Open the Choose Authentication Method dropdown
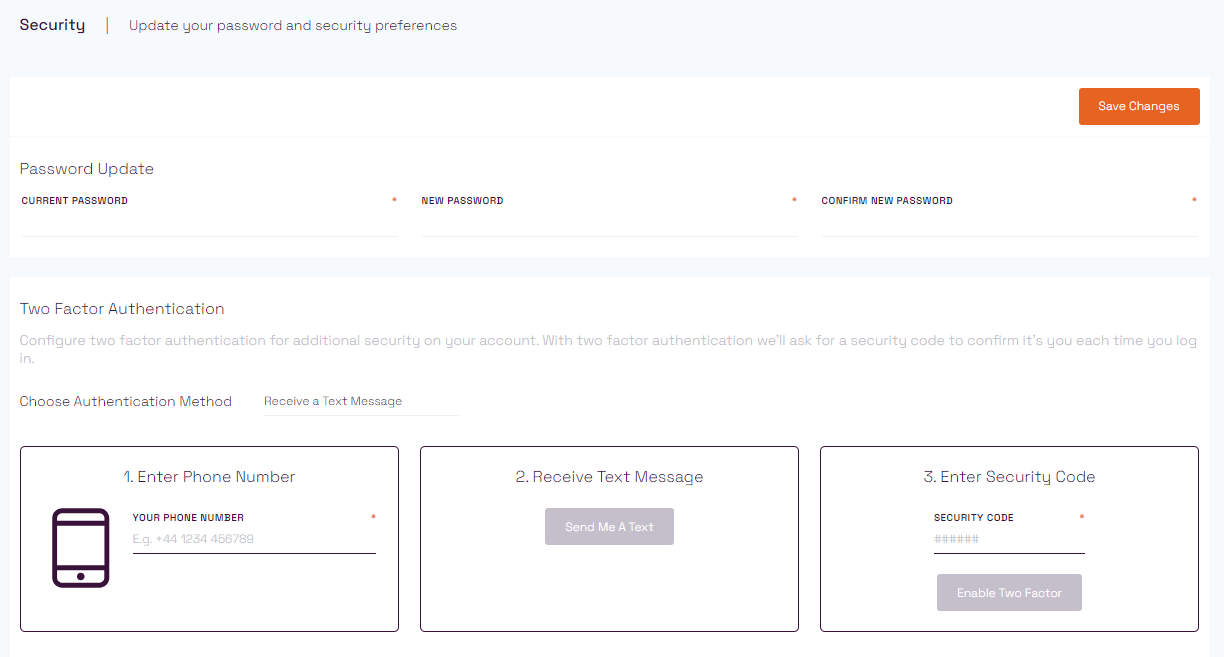The image size is (1224, 657). point(360,401)
